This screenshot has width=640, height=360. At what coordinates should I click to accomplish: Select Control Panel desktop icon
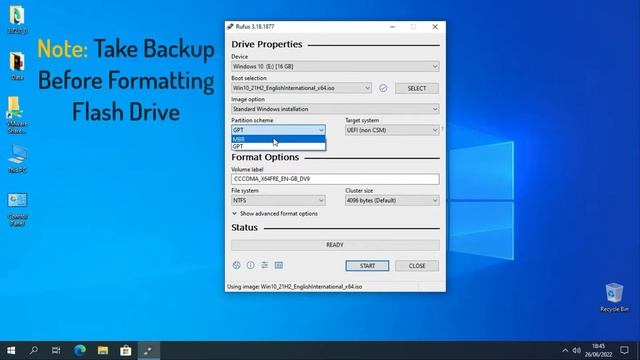click(17, 209)
